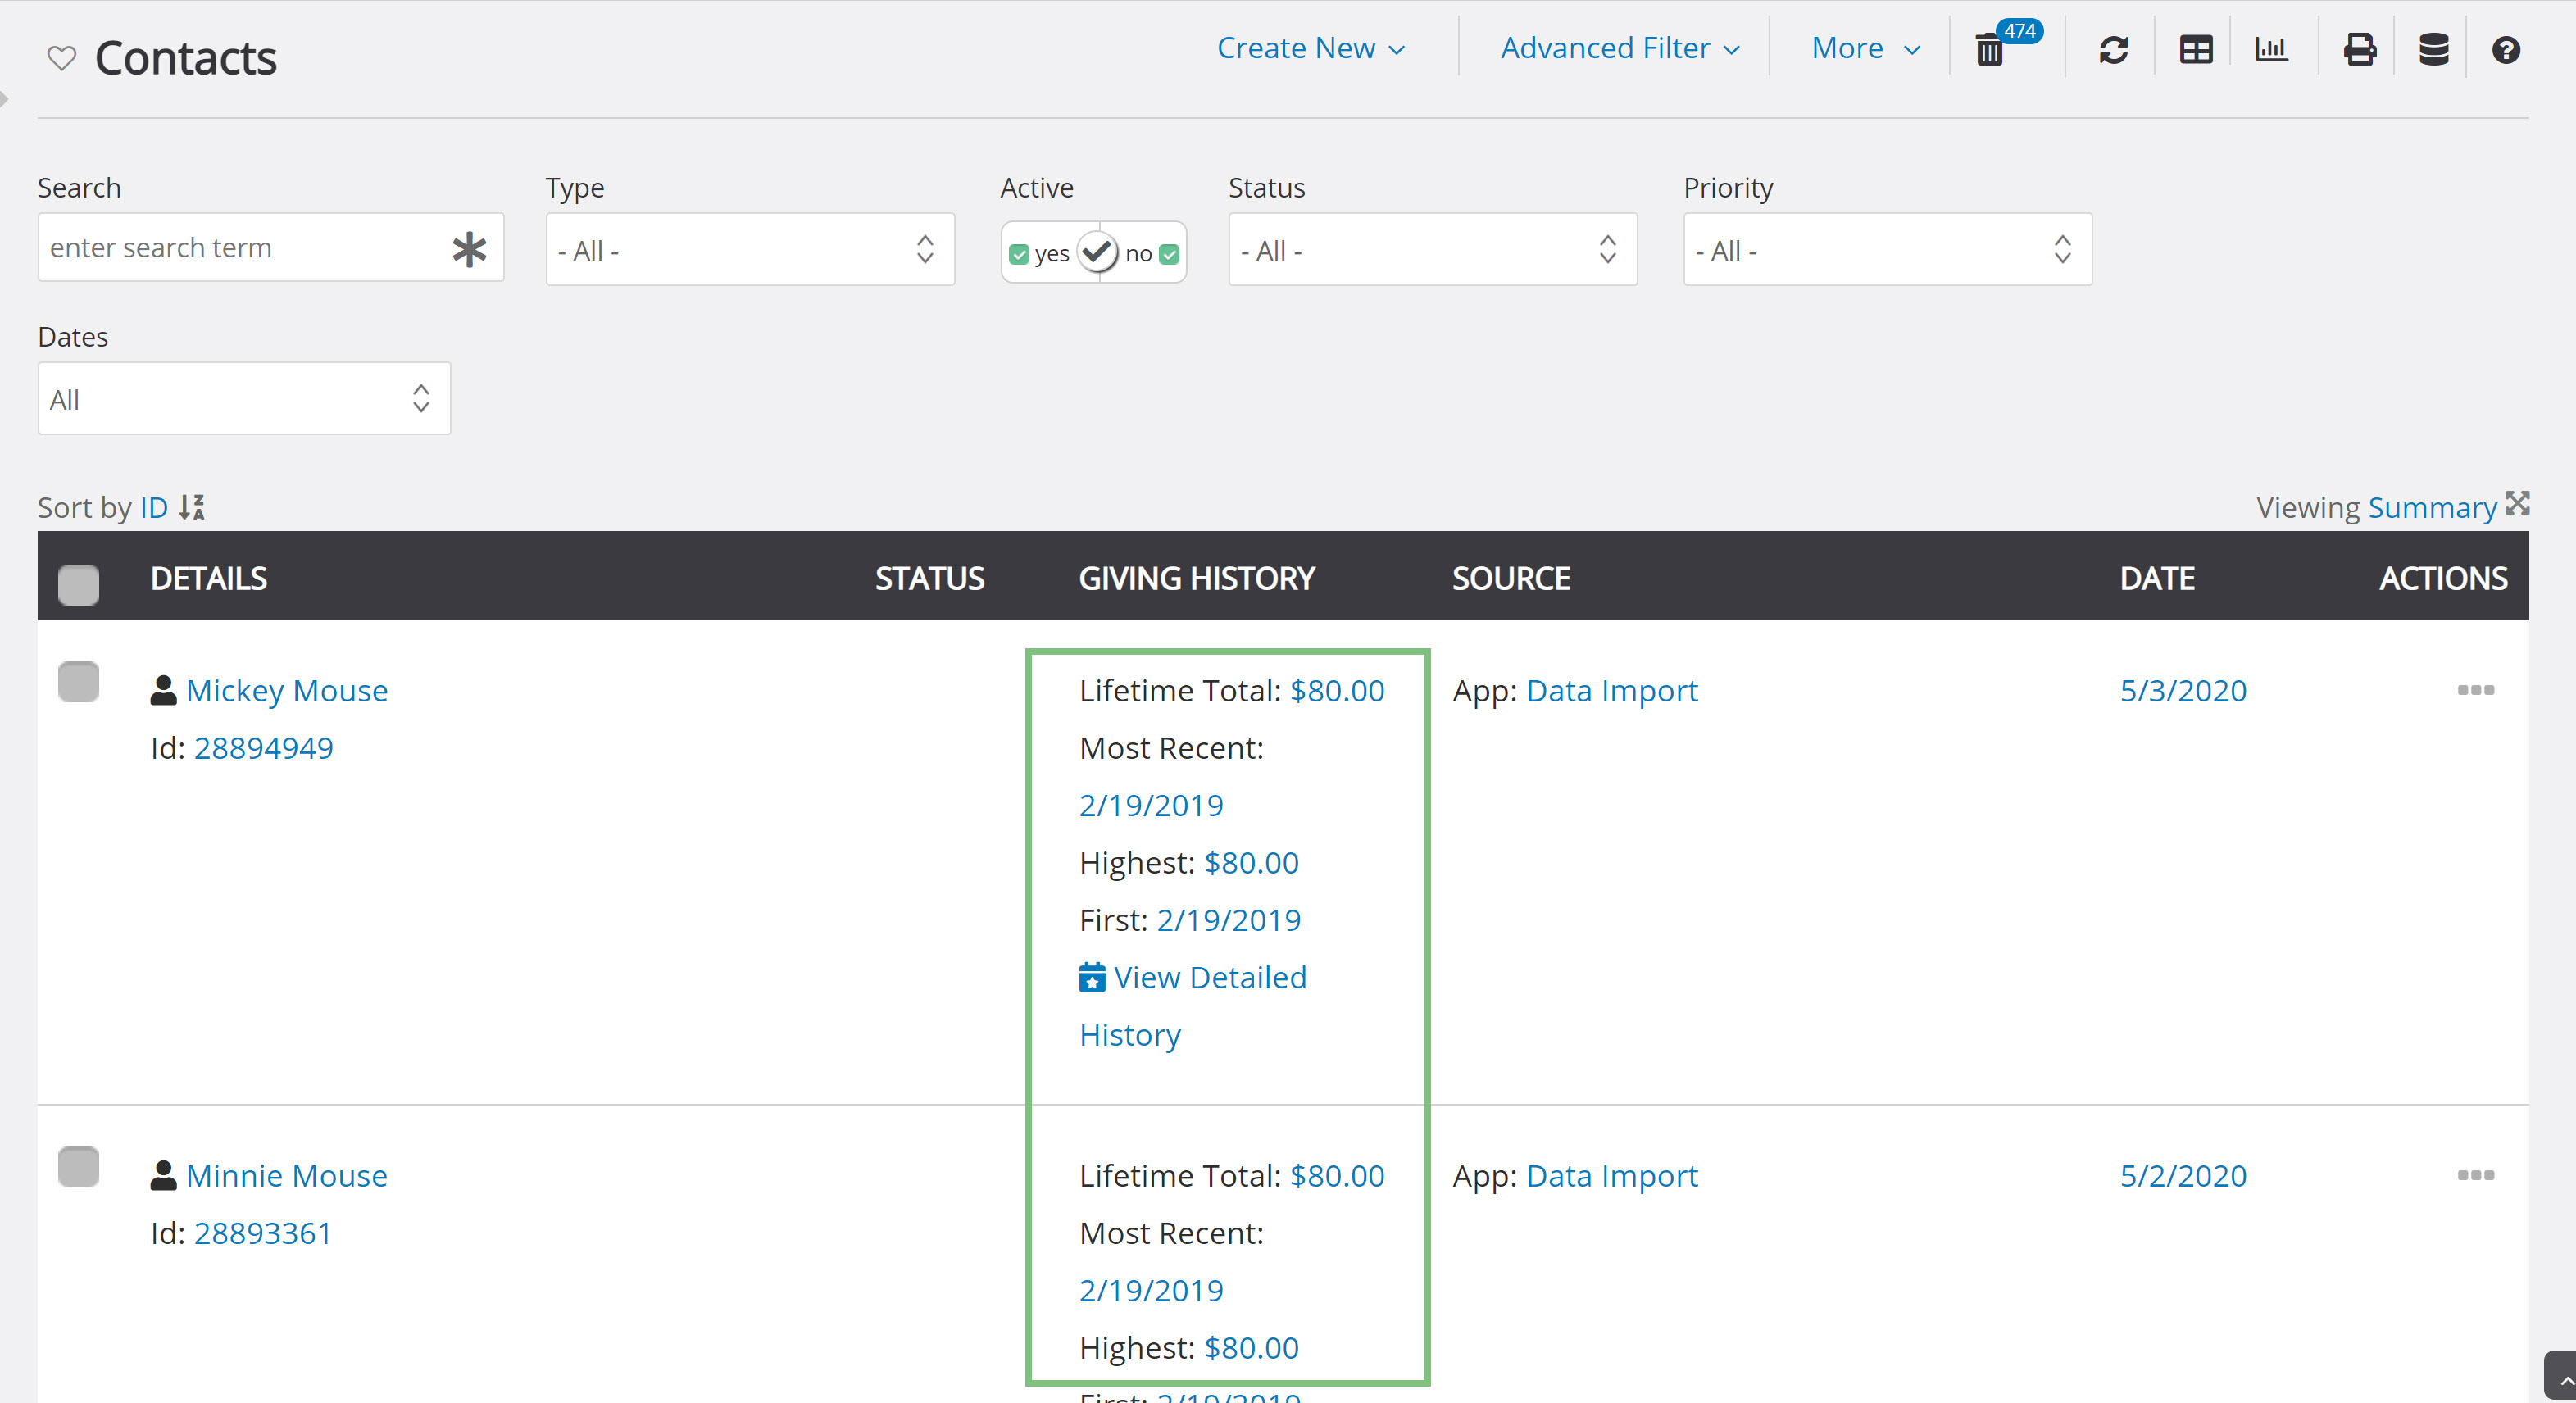The image size is (2576, 1403).
Task: Toggle sort direction icon next to ID
Action: (x=192, y=508)
